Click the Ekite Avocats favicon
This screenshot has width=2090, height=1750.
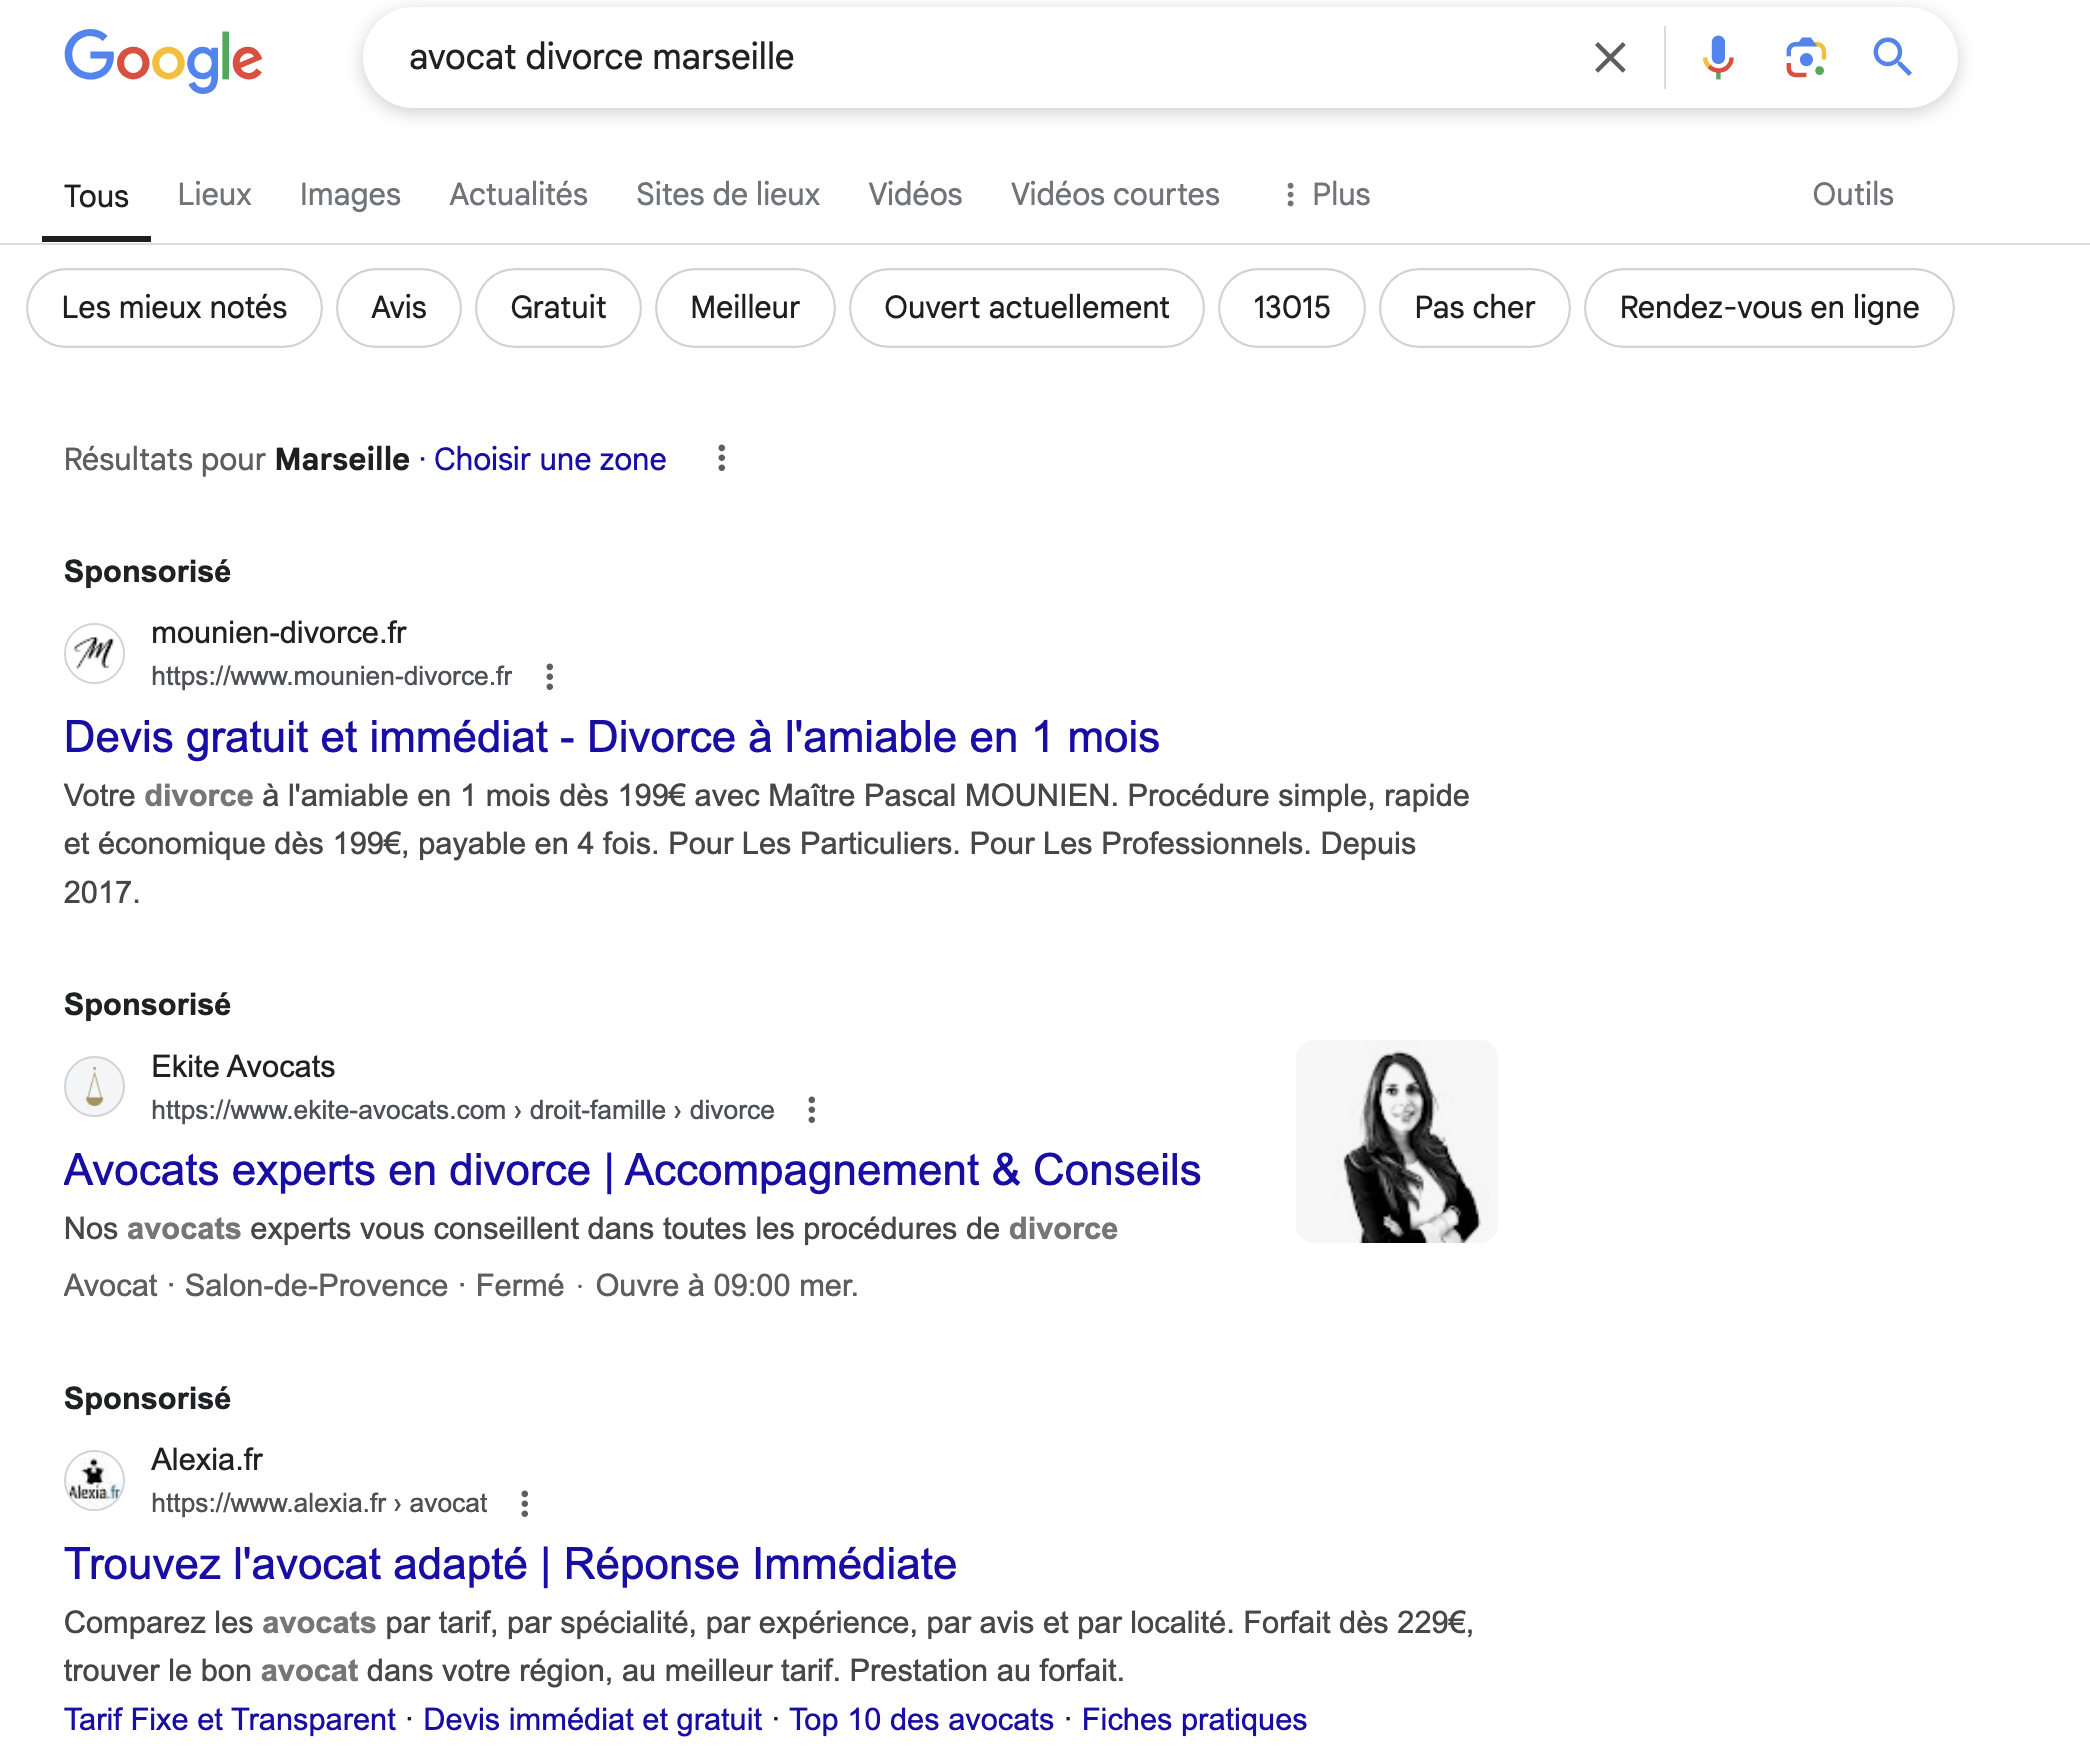[95, 1087]
